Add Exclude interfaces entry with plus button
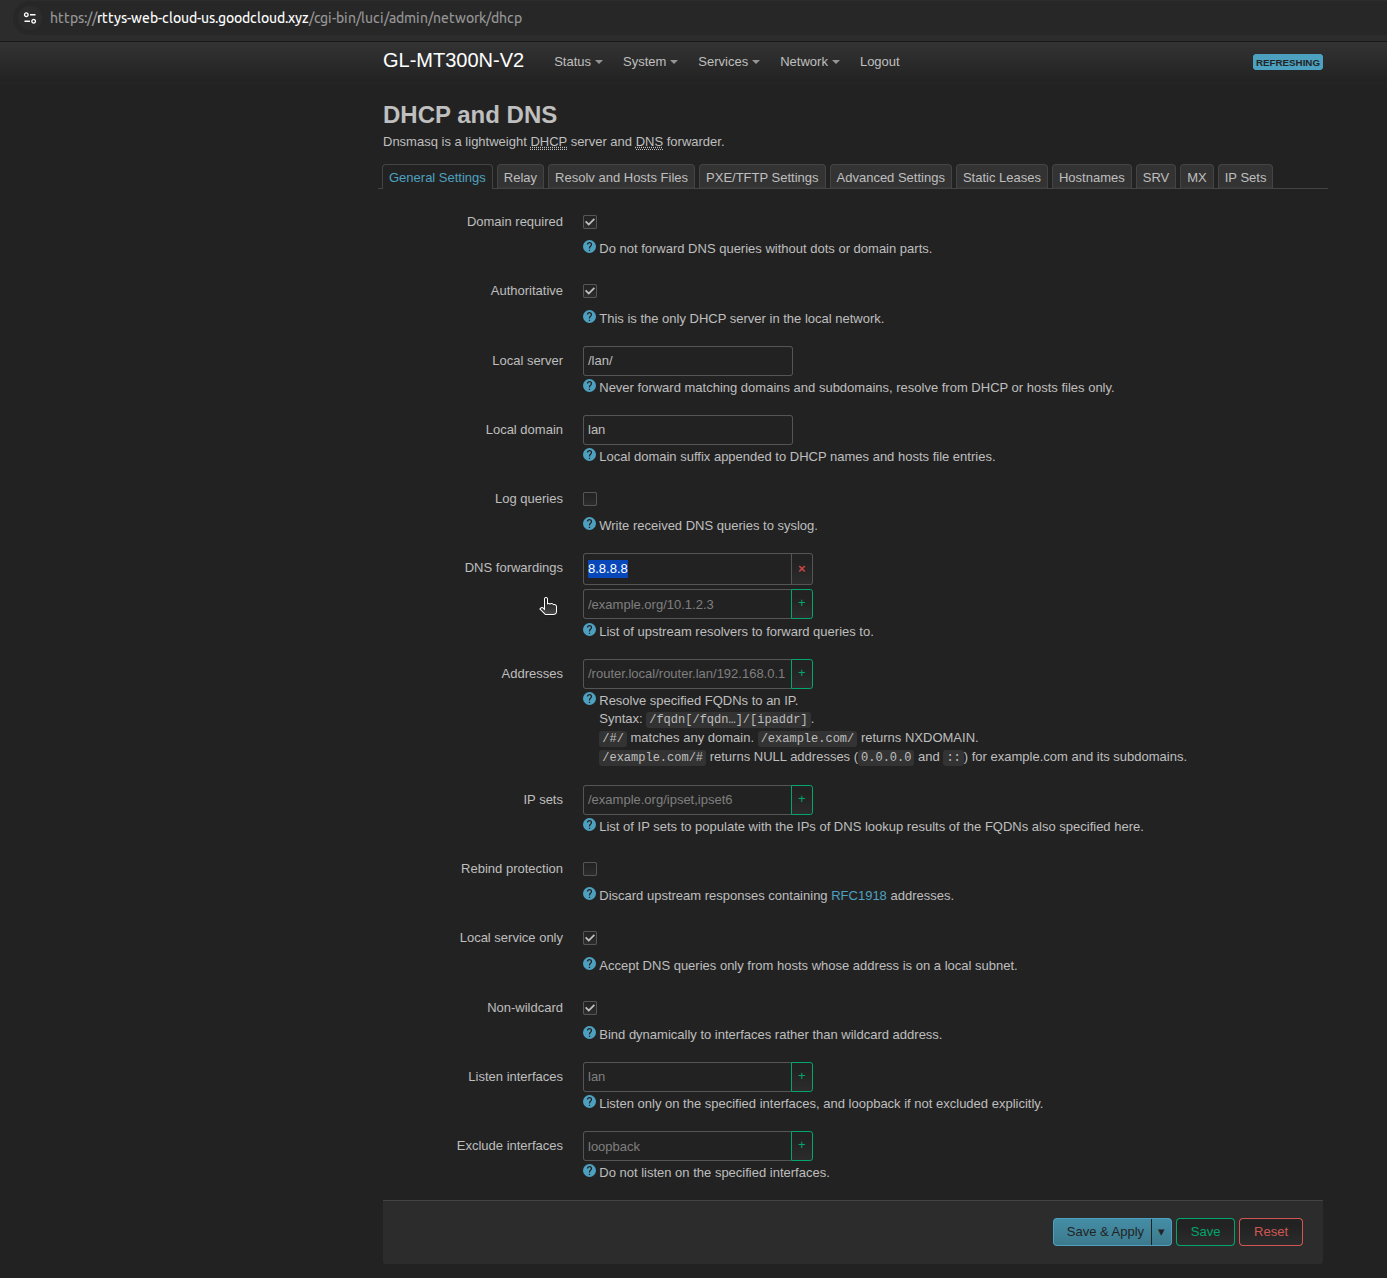The height and width of the screenshot is (1278, 1387). point(801,1146)
